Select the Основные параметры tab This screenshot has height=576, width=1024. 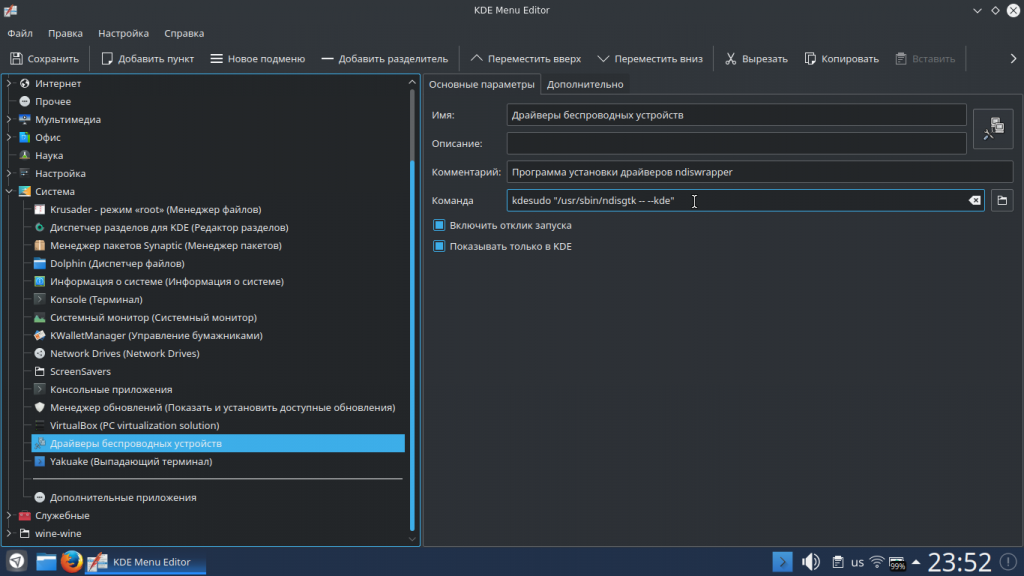(x=481, y=84)
